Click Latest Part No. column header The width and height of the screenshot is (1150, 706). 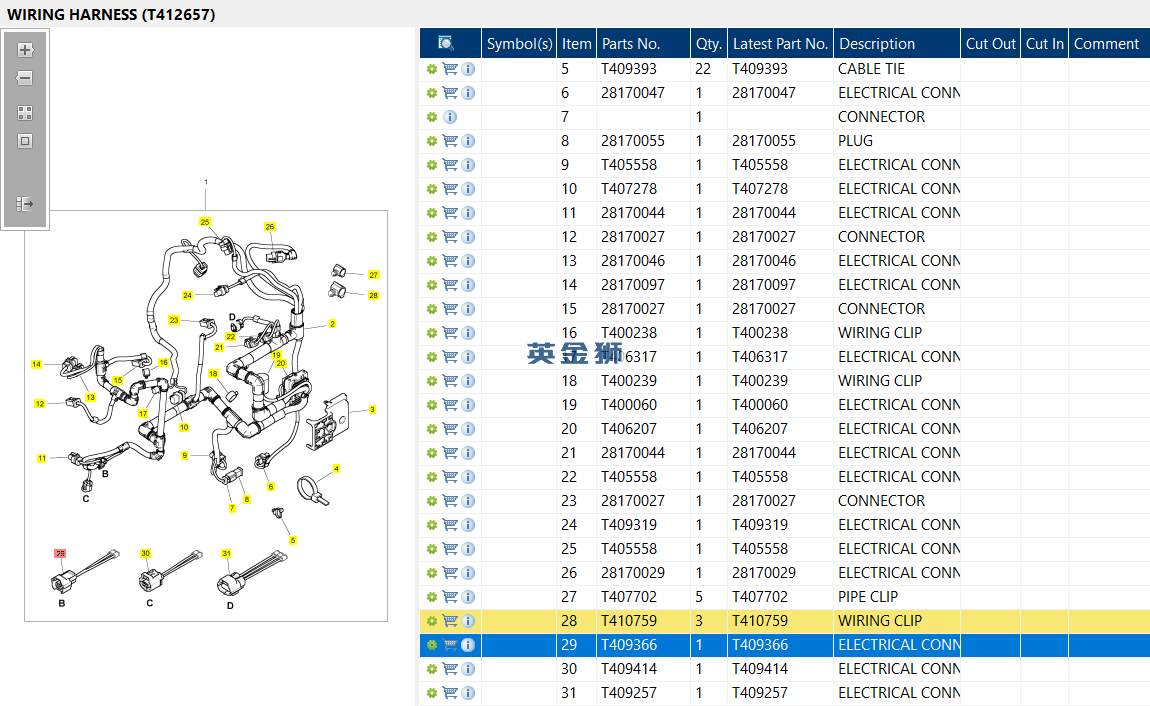780,43
